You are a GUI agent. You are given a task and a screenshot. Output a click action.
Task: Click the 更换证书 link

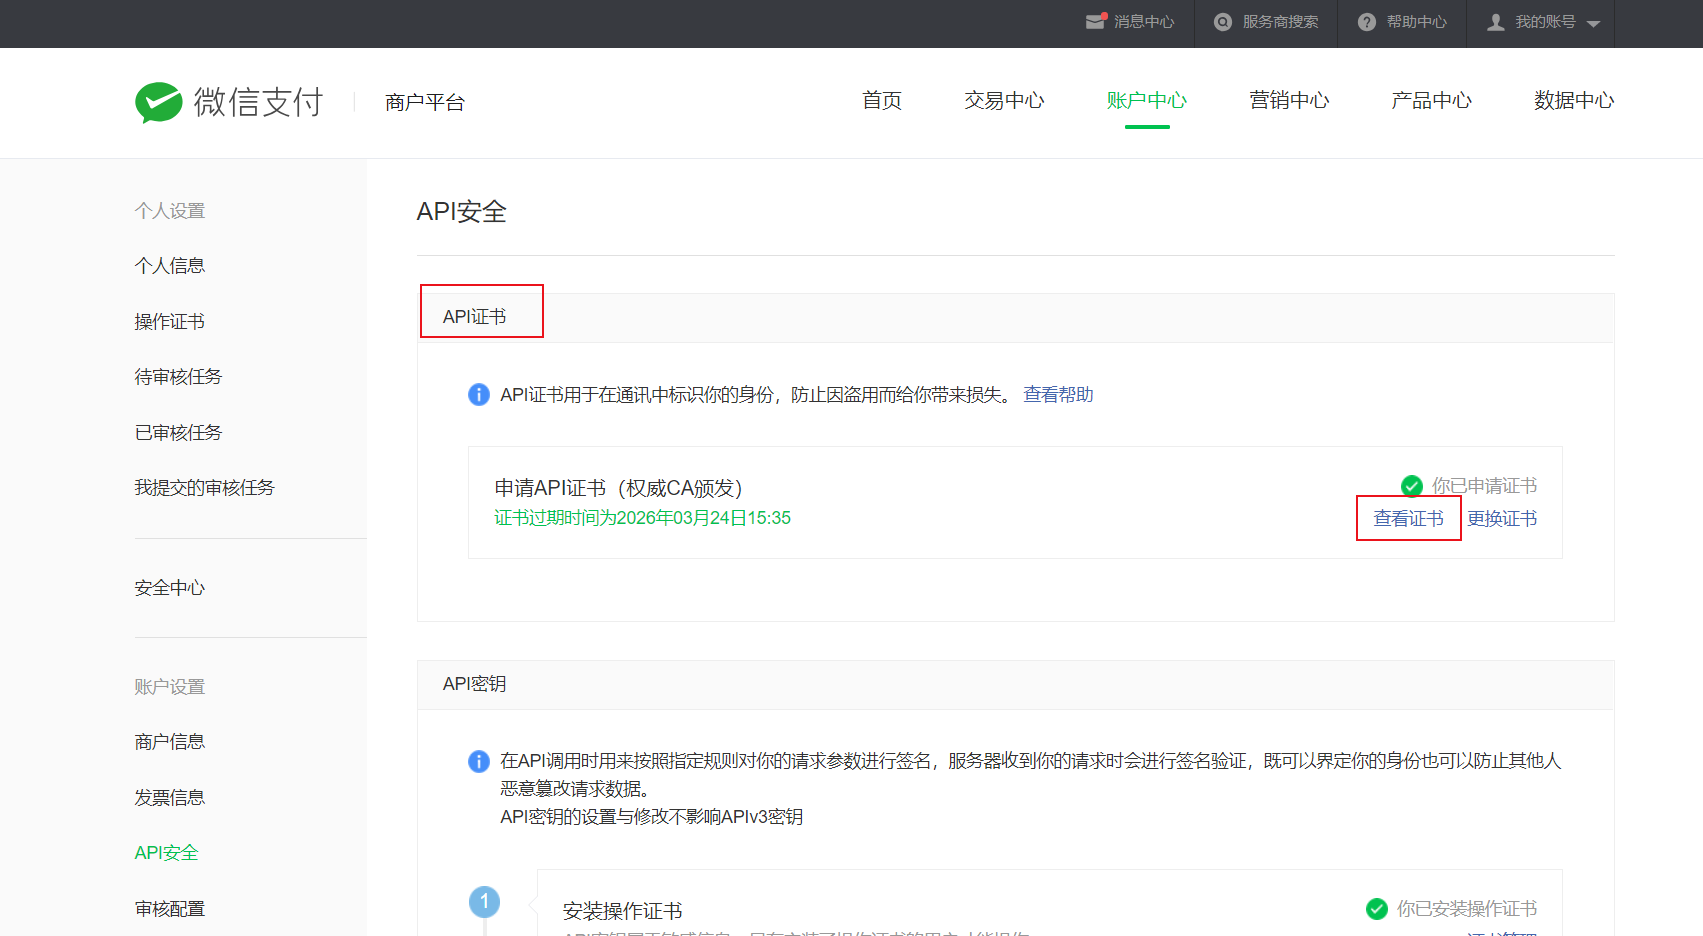click(1502, 518)
